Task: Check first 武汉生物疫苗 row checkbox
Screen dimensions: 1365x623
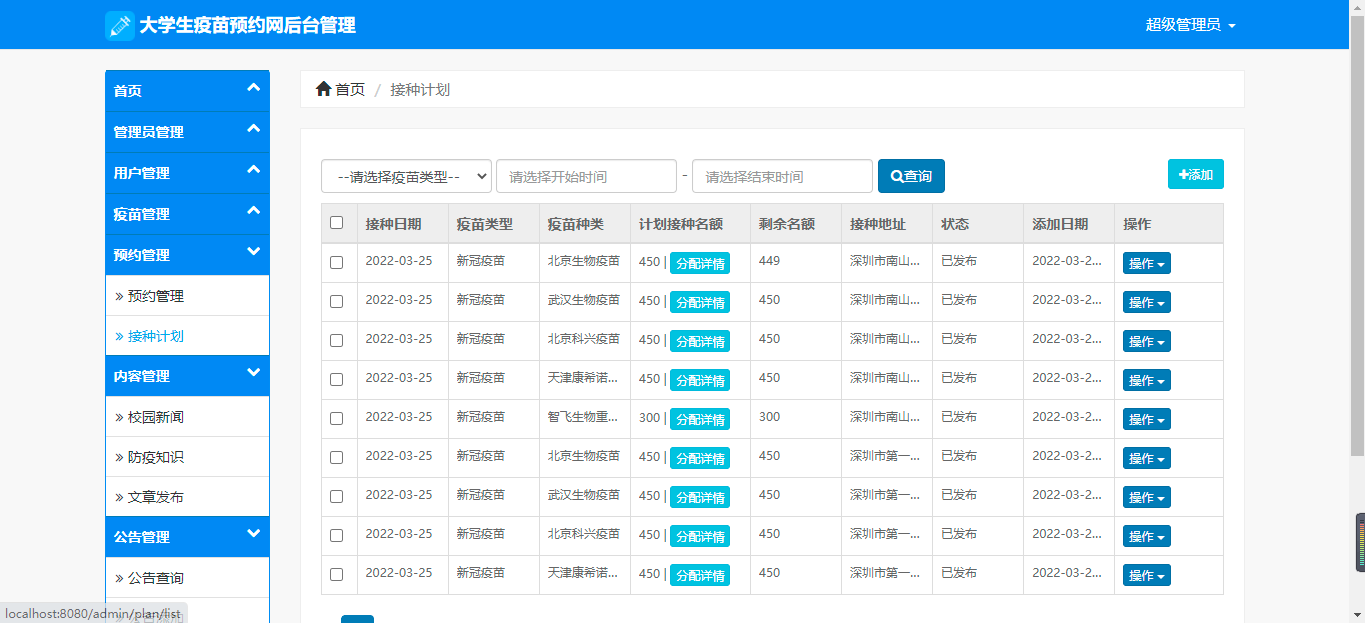Action: tap(336, 301)
